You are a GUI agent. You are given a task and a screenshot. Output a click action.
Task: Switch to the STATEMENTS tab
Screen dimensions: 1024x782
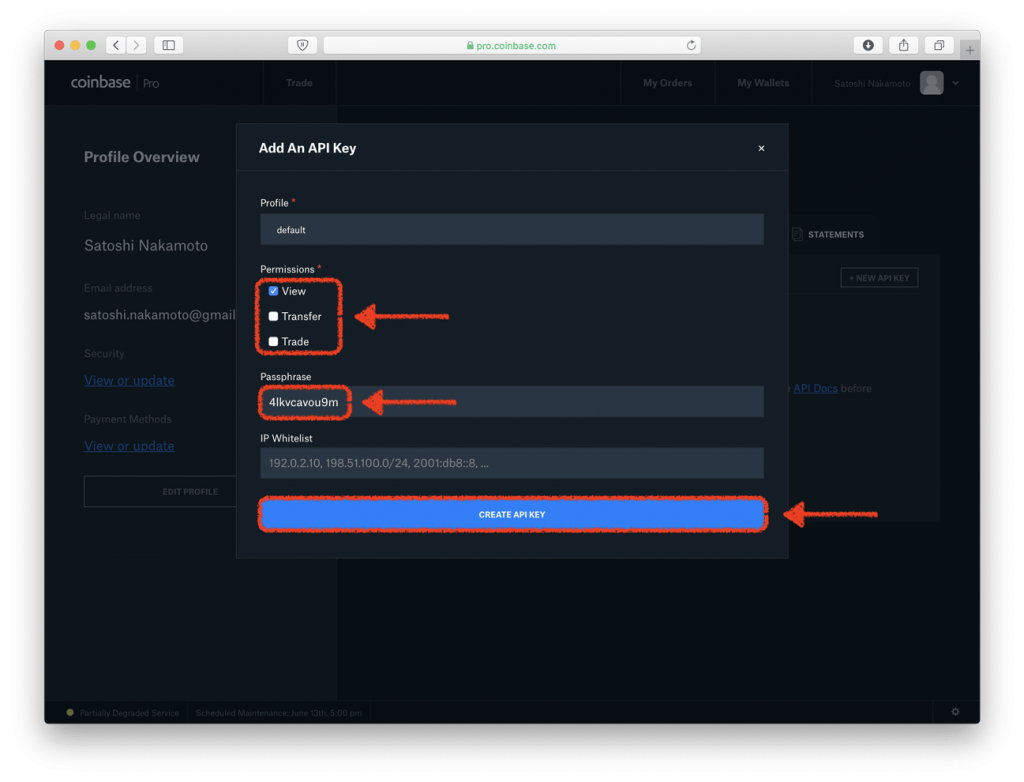829,235
